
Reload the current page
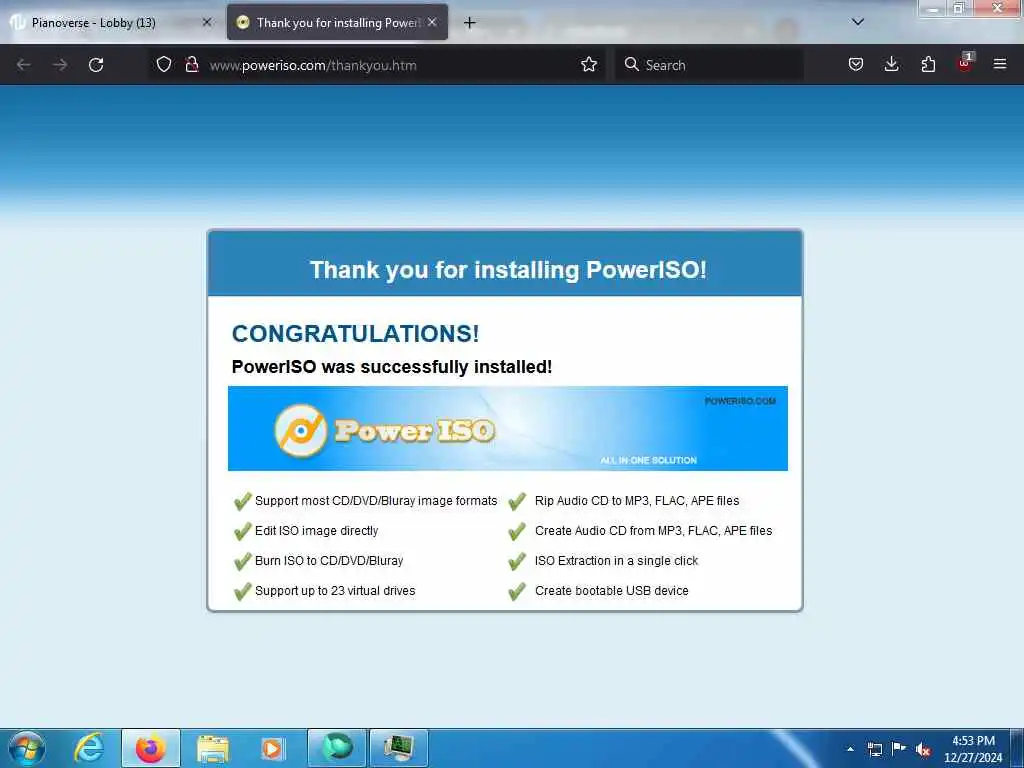(96, 65)
